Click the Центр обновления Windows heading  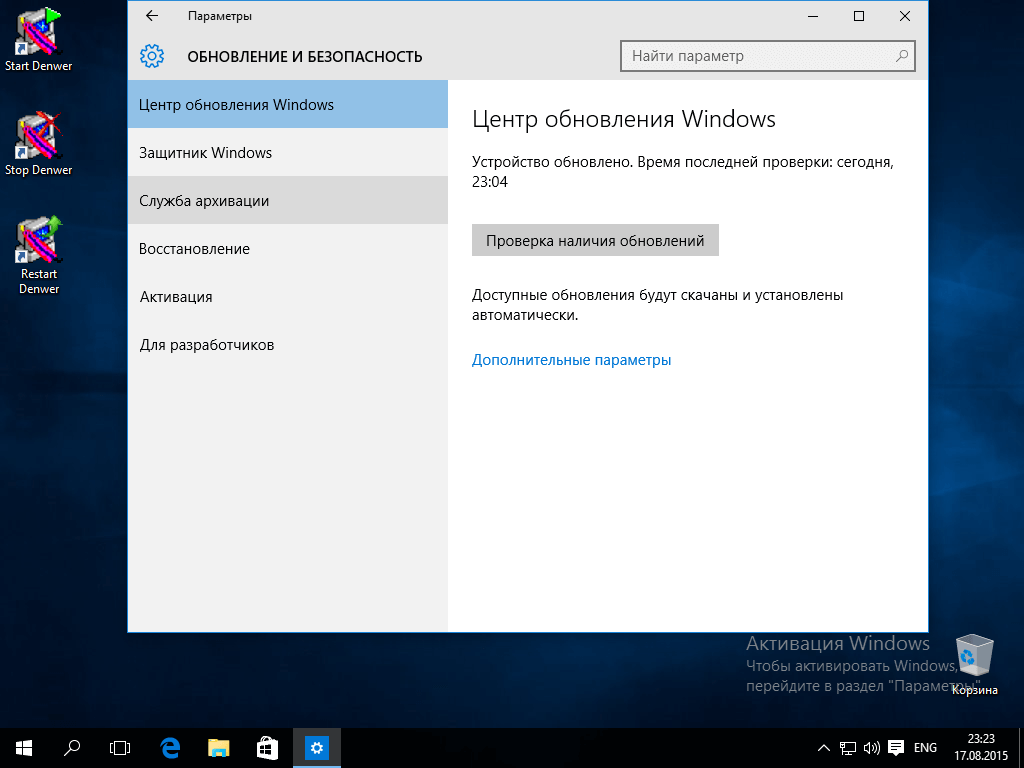[624, 120]
